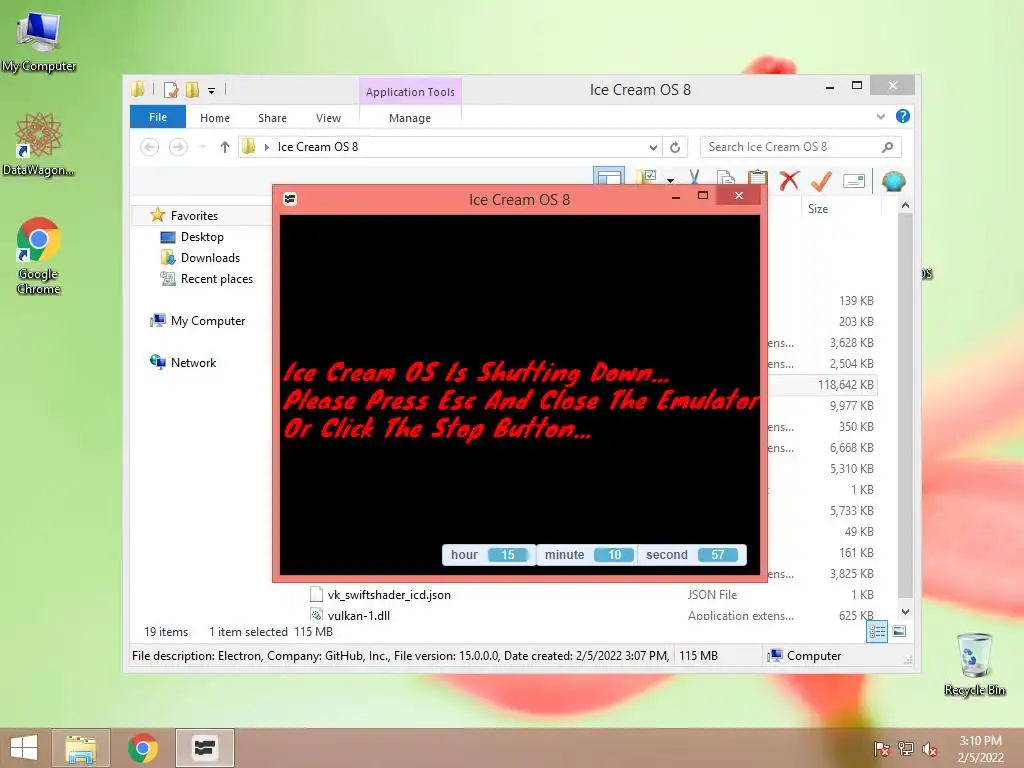Open the Share ribbon tab
This screenshot has height=768, width=1024.
[x=272, y=118]
